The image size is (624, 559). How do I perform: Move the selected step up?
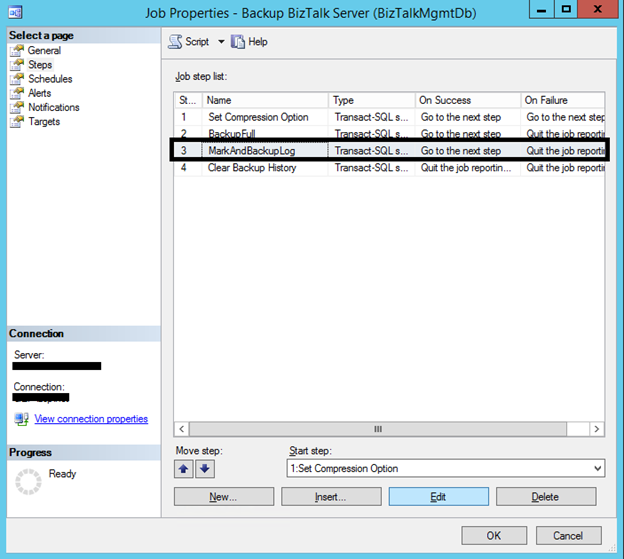pyautogui.click(x=183, y=469)
